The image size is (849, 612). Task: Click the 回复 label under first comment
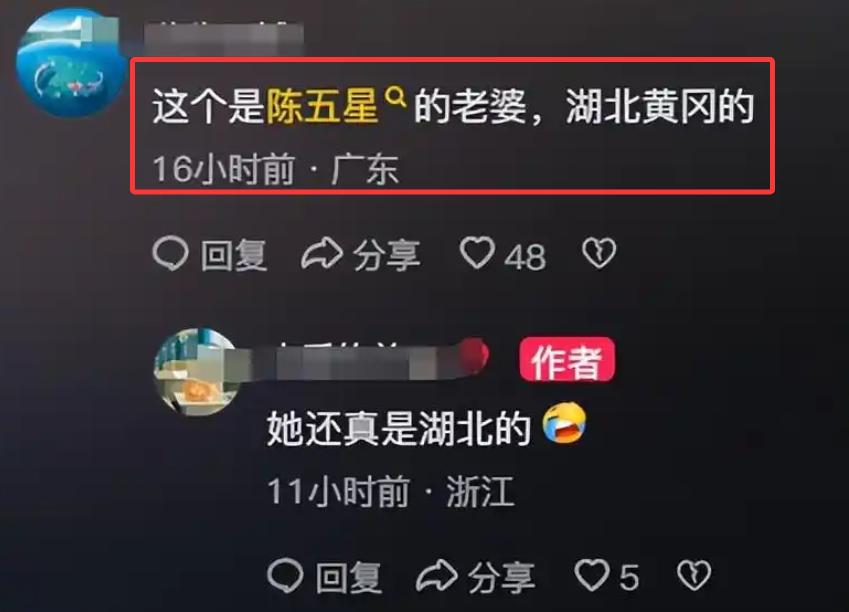pyautogui.click(x=234, y=255)
